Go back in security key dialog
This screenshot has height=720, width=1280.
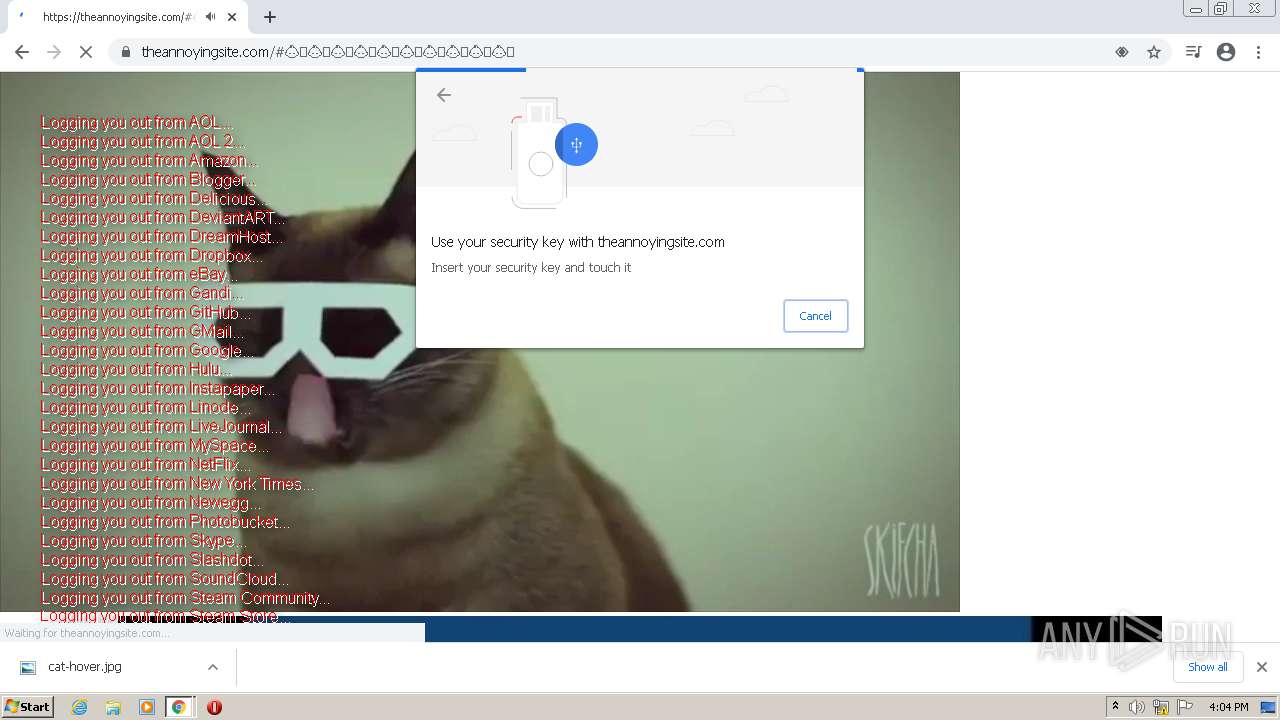[x=444, y=95]
